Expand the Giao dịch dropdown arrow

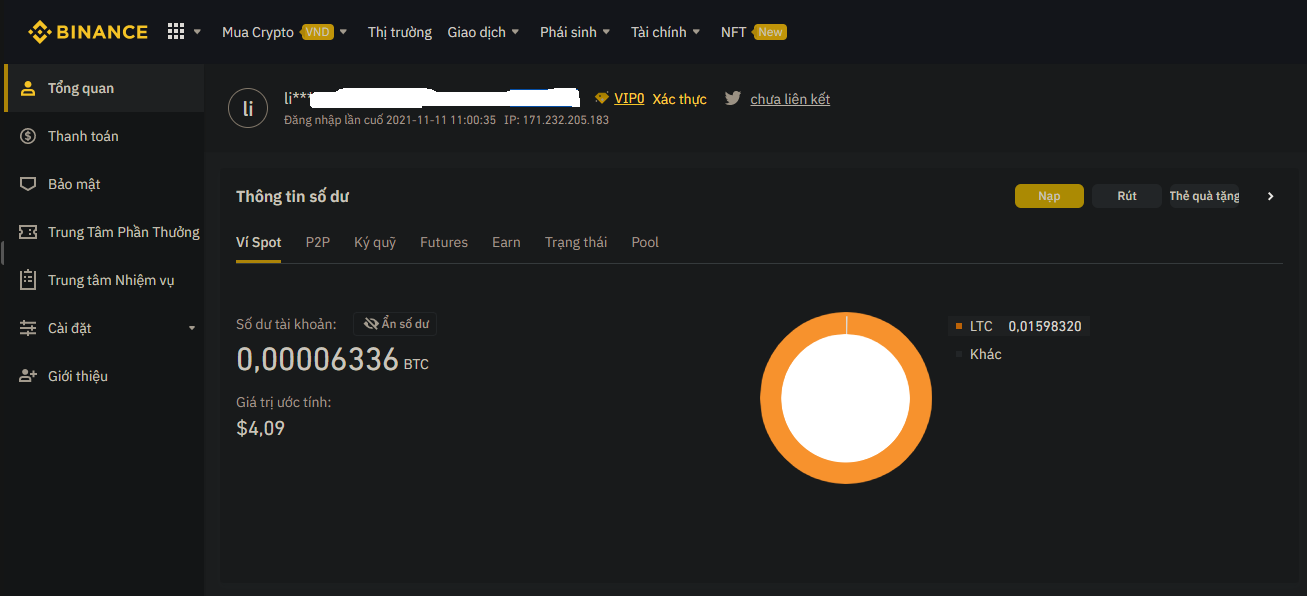[516, 32]
